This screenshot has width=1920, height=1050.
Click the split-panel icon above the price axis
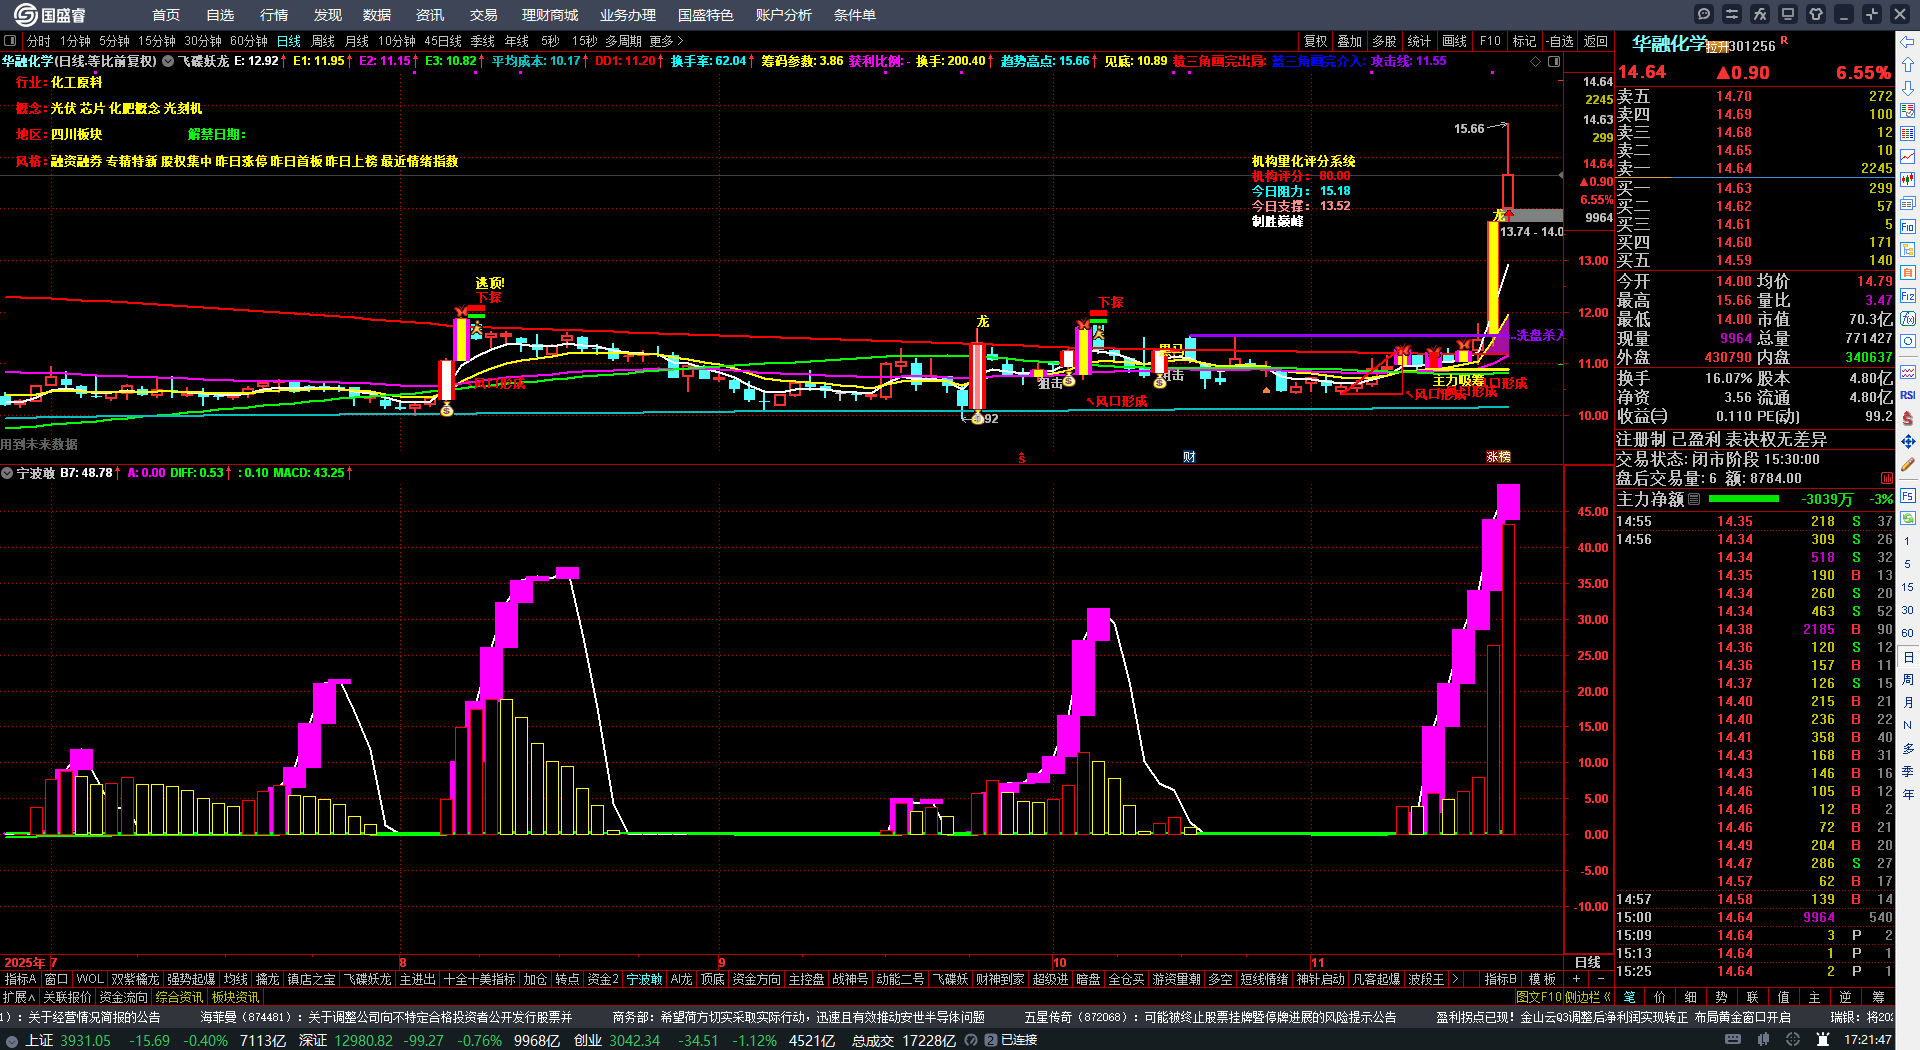[x=1554, y=61]
